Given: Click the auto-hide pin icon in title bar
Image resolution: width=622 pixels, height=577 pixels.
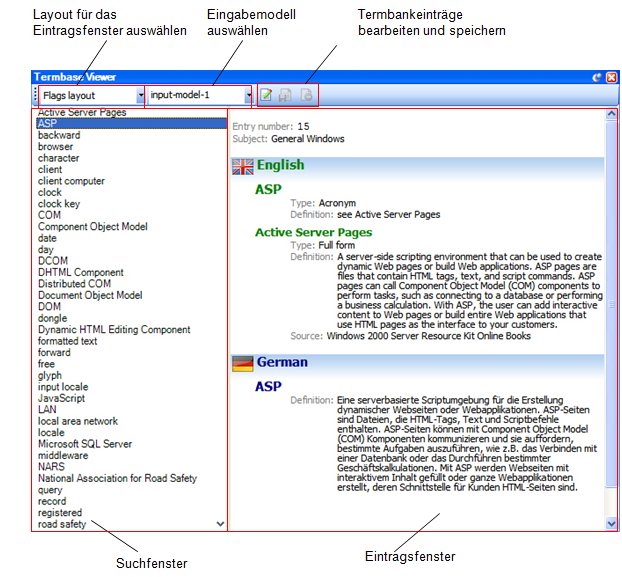Looking at the screenshot, I should click(597, 77).
